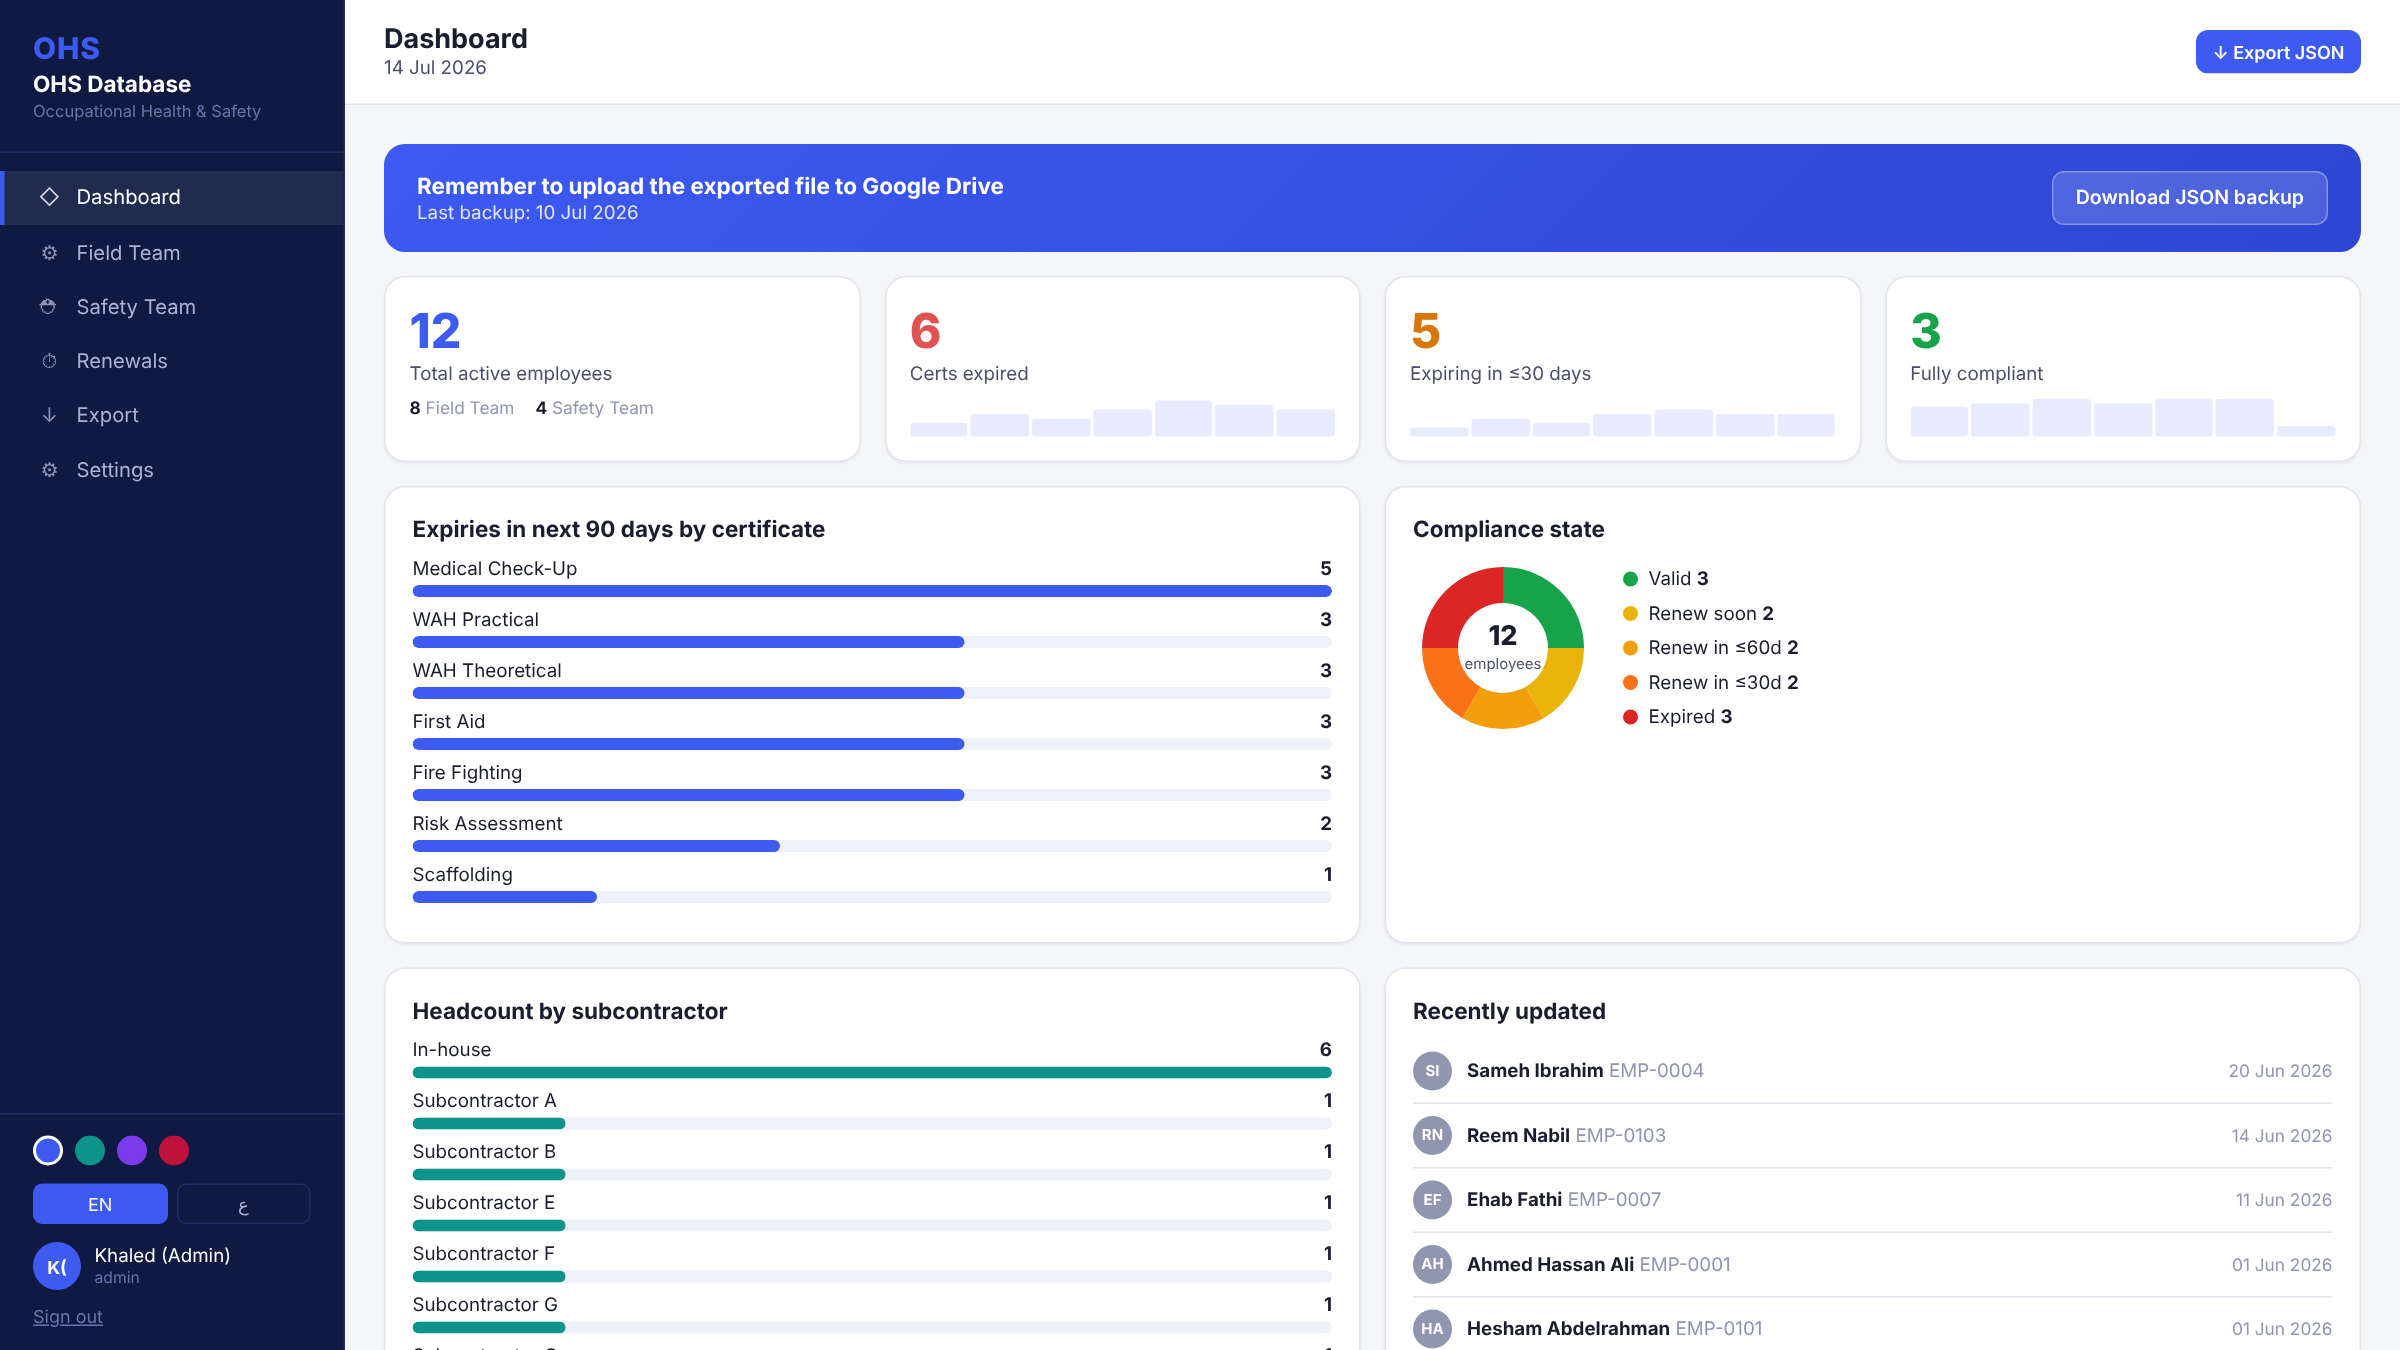This screenshot has height=1350, width=2400.
Task: Click the Risk Assessment label
Action: coord(487,824)
